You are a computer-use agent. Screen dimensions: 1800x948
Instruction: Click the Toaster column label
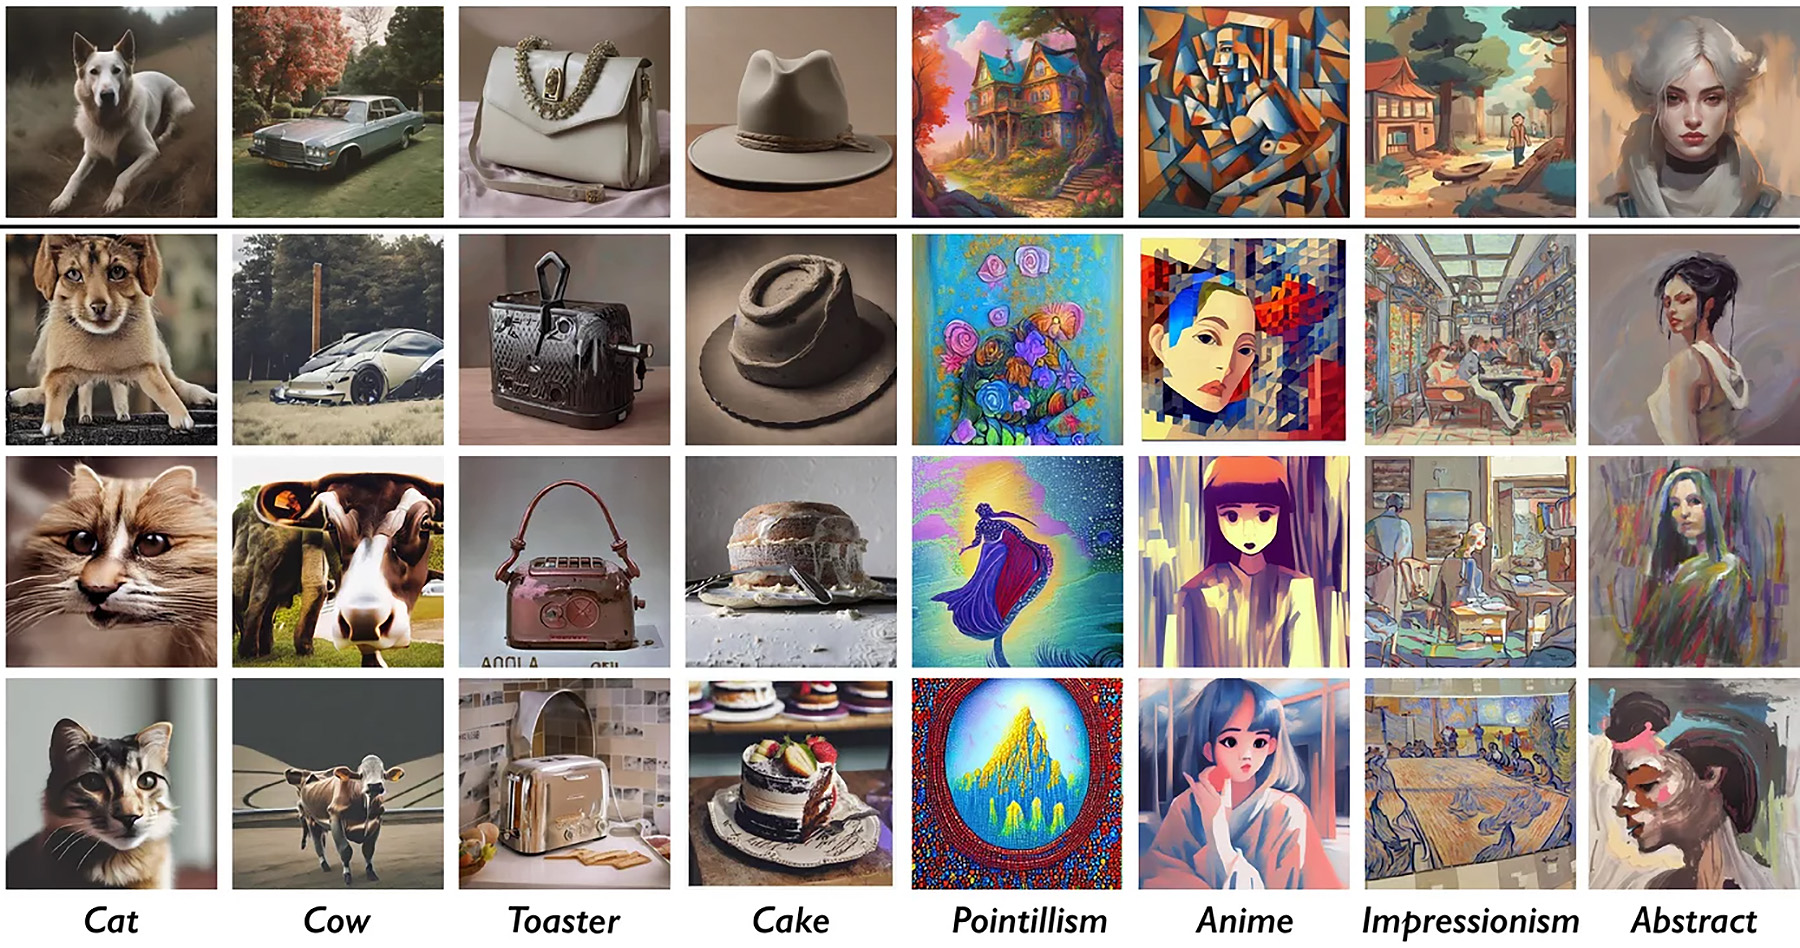click(564, 920)
